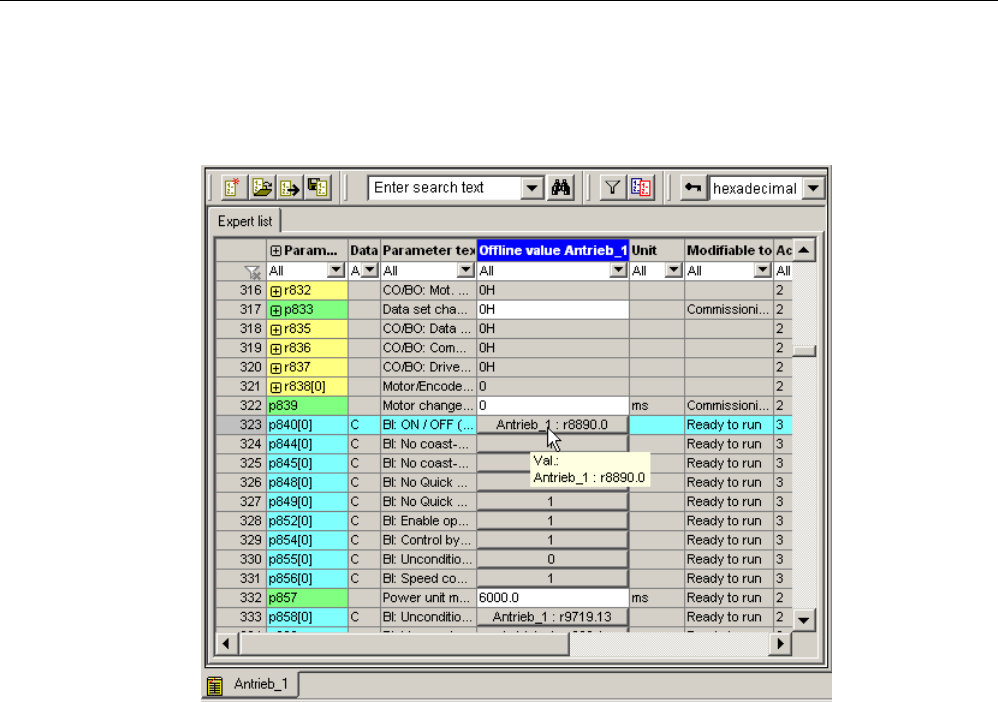Select the p839 parameter cell
Viewport: 998px width, 702px height.
tap(307, 405)
